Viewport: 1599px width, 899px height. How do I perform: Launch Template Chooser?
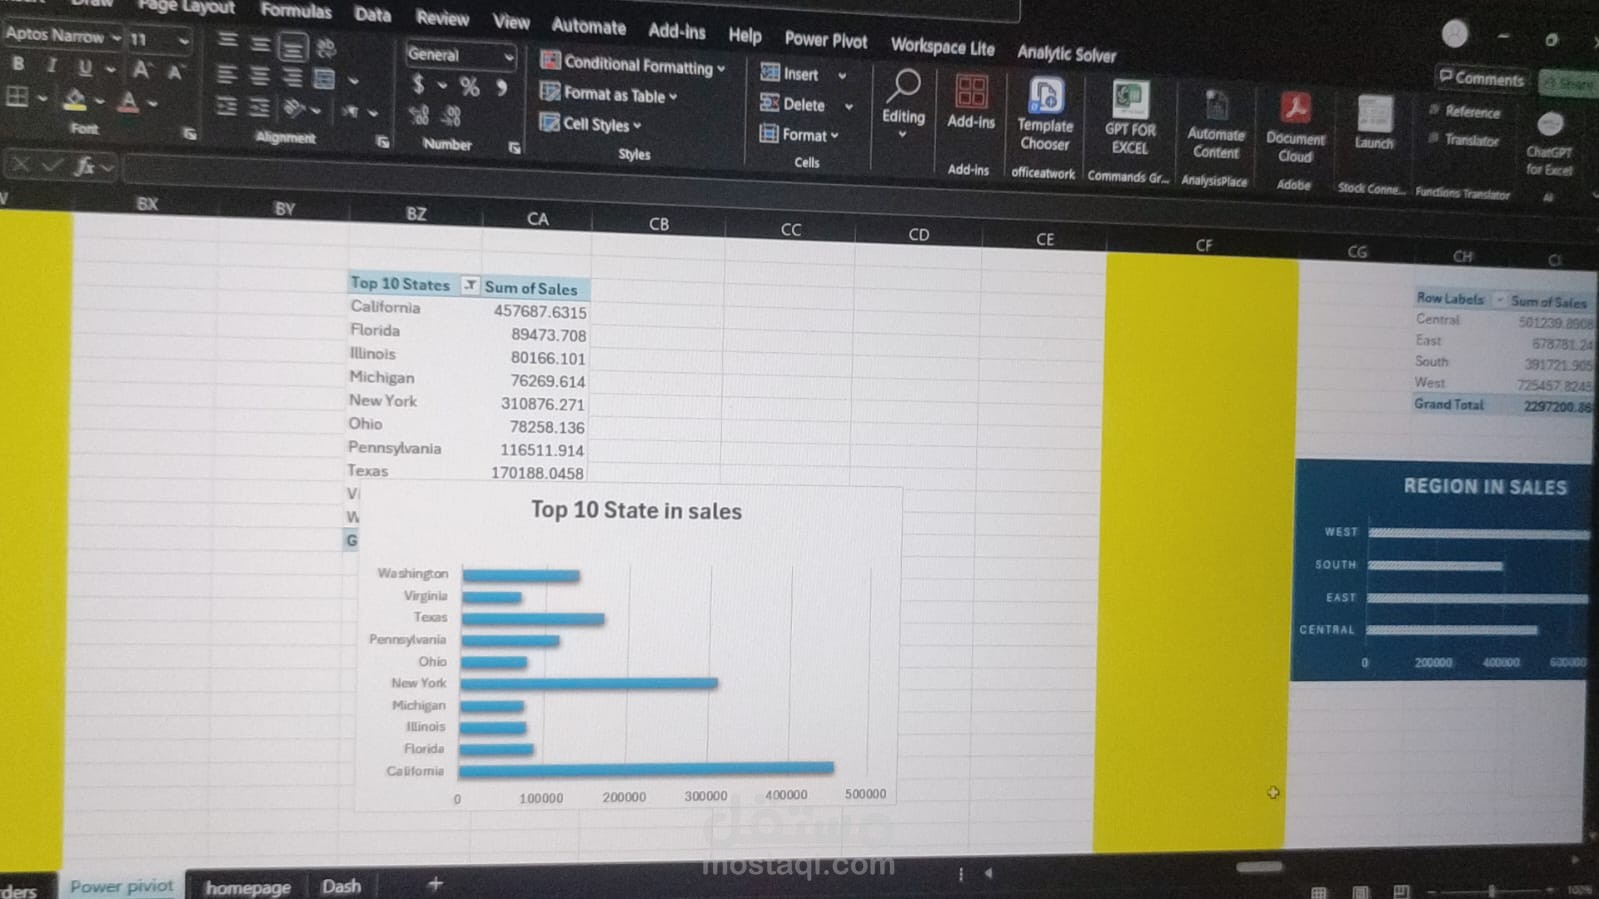click(x=1045, y=115)
